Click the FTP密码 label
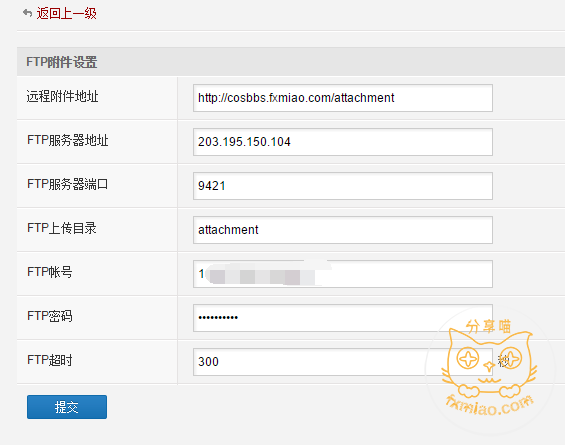The width and height of the screenshot is (565, 445). 50,316
